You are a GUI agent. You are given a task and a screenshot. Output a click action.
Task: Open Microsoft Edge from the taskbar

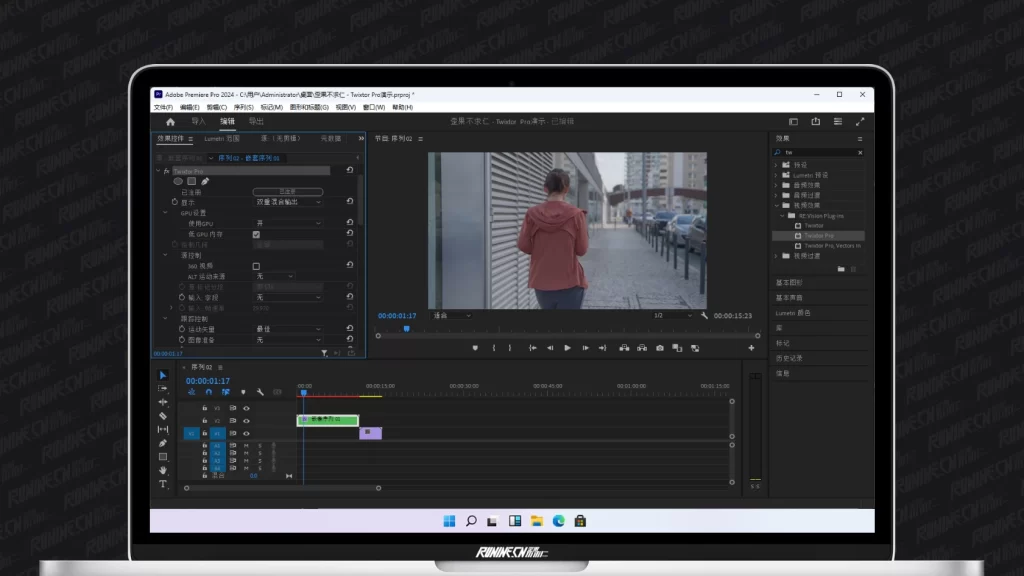pyautogui.click(x=558, y=521)
